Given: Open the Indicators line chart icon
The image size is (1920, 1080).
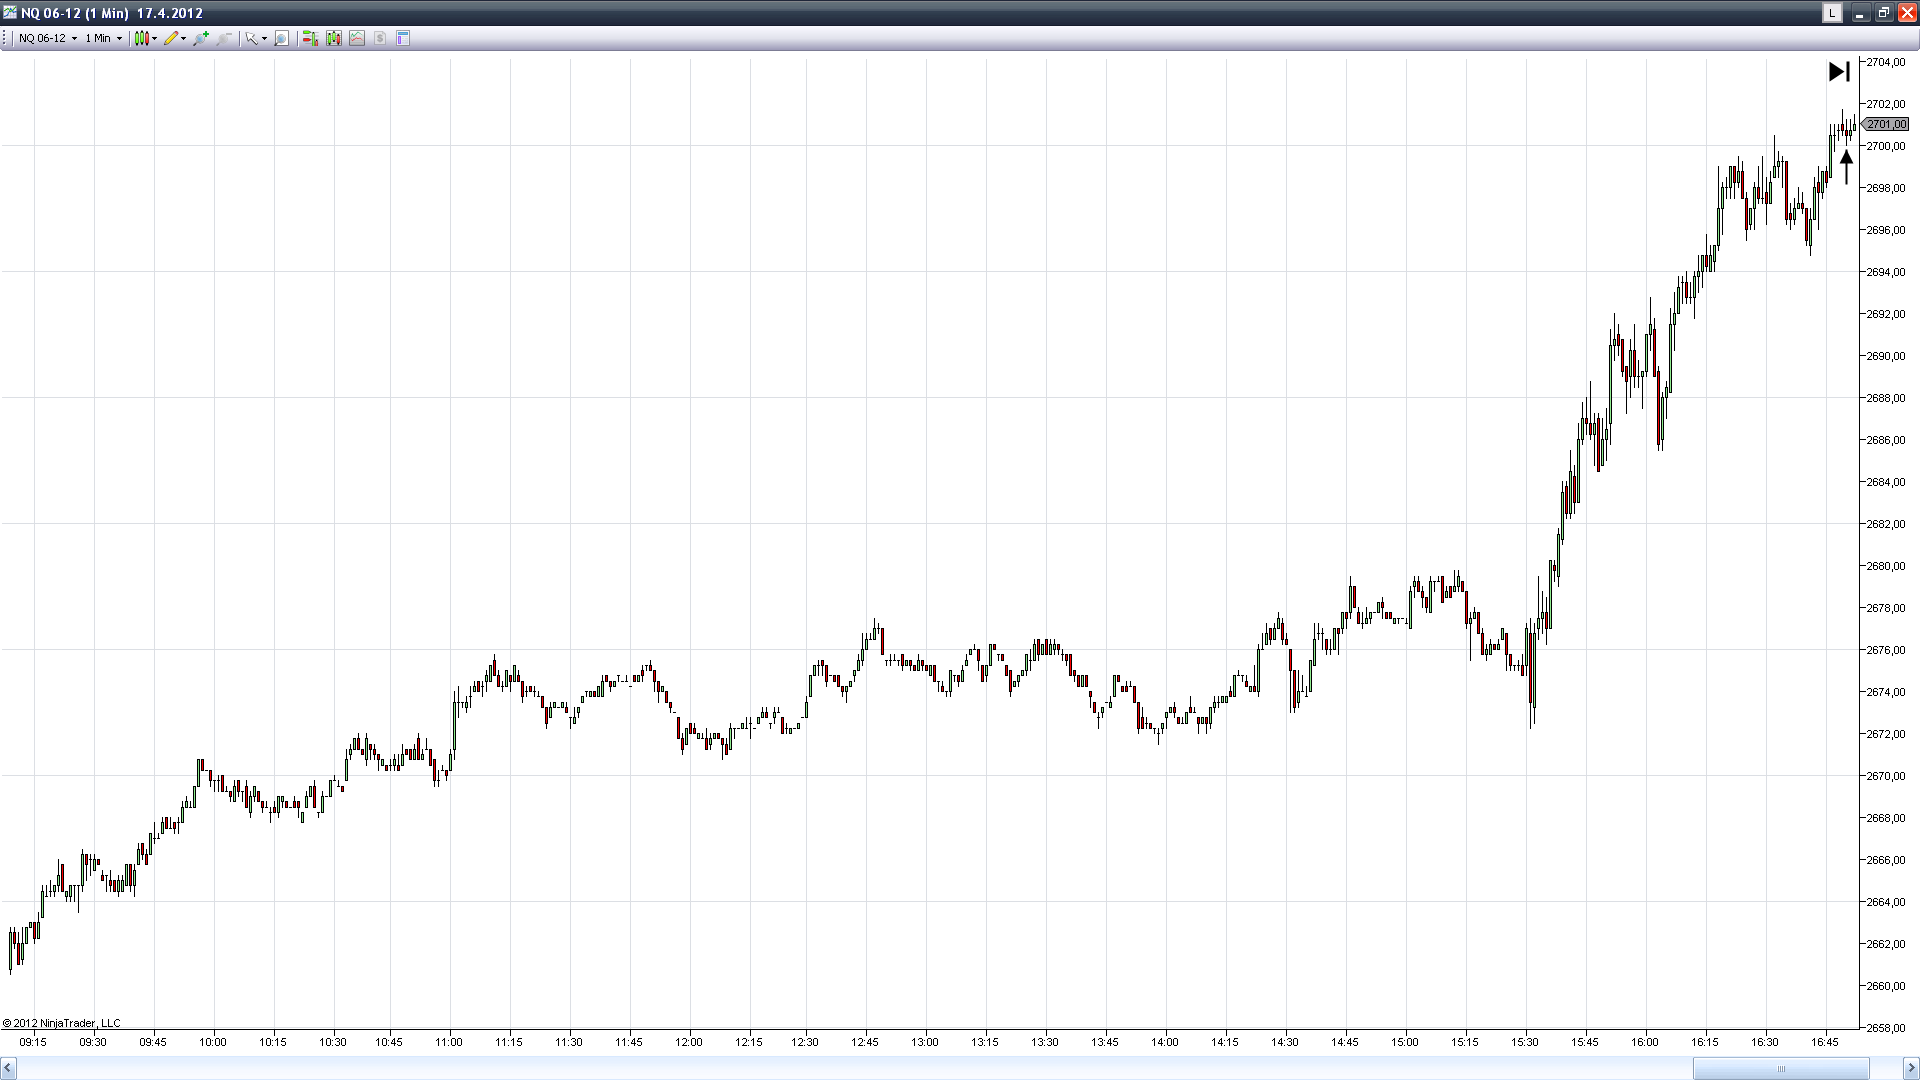Looking at the screenshot, I should (x=357, y=38).
